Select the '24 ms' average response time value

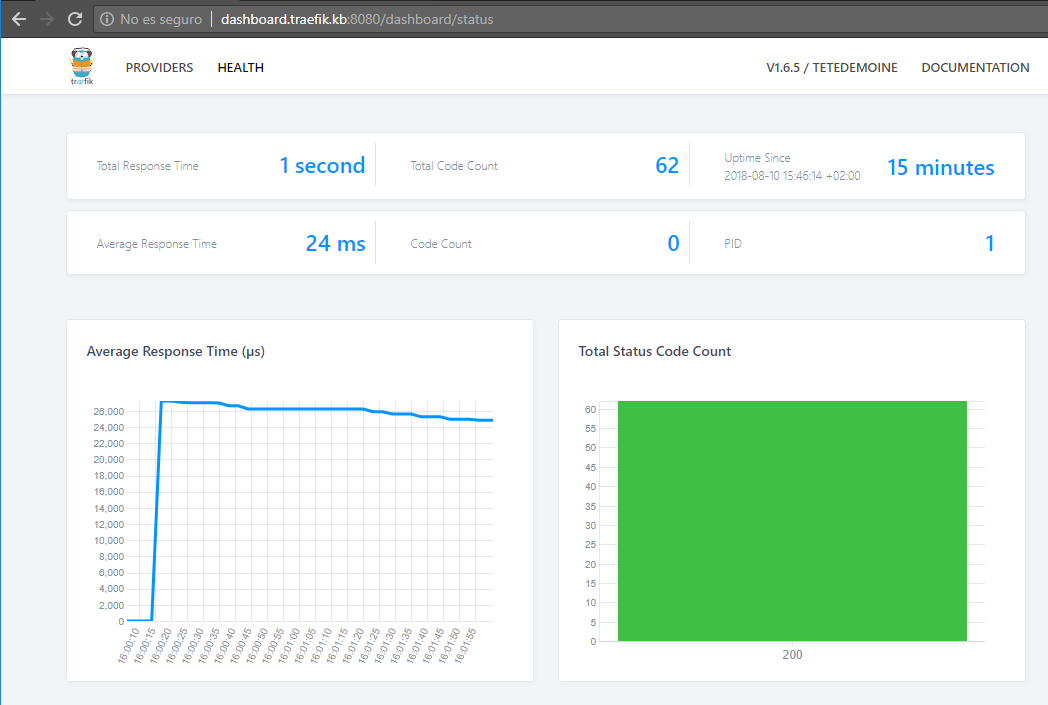pyautogui.click(x=336, y=243)
